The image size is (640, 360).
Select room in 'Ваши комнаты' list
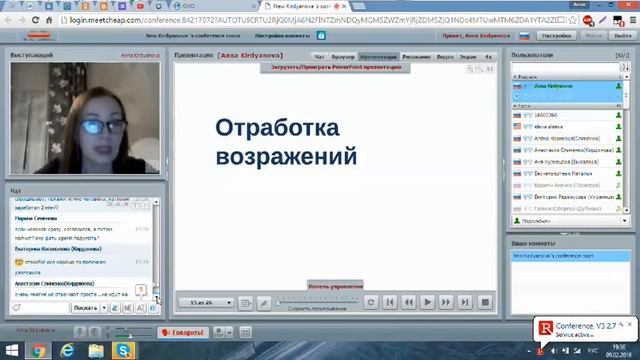[x=571, y=256]
